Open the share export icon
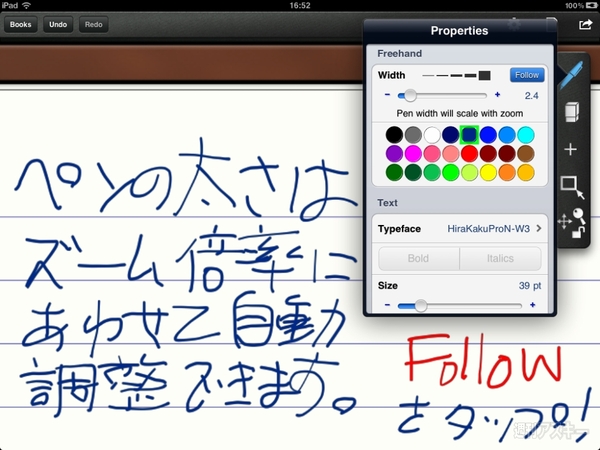 coord(585,24)
